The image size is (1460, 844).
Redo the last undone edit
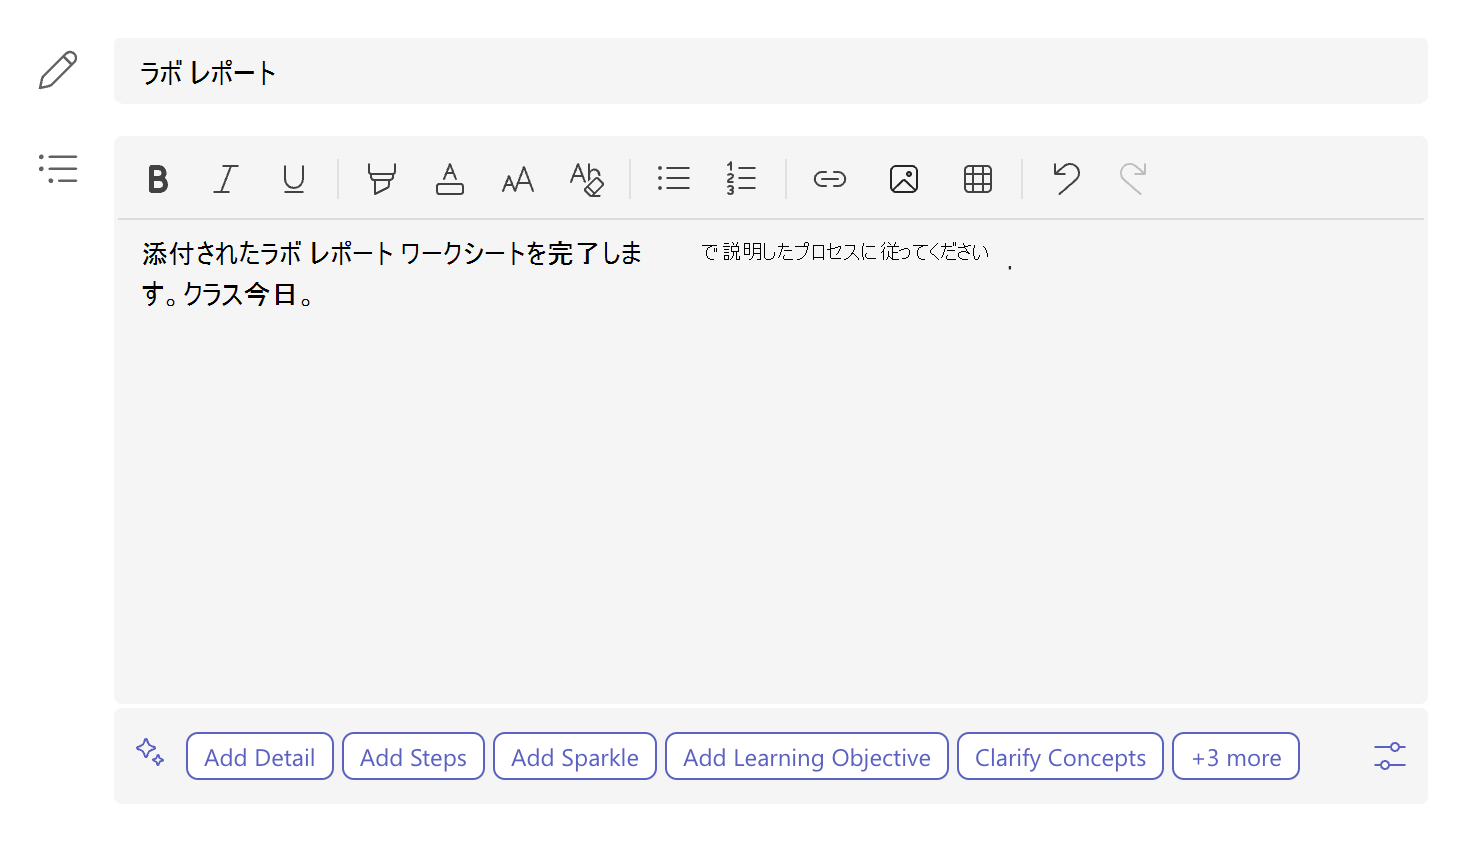click(x=1132, y=179)
